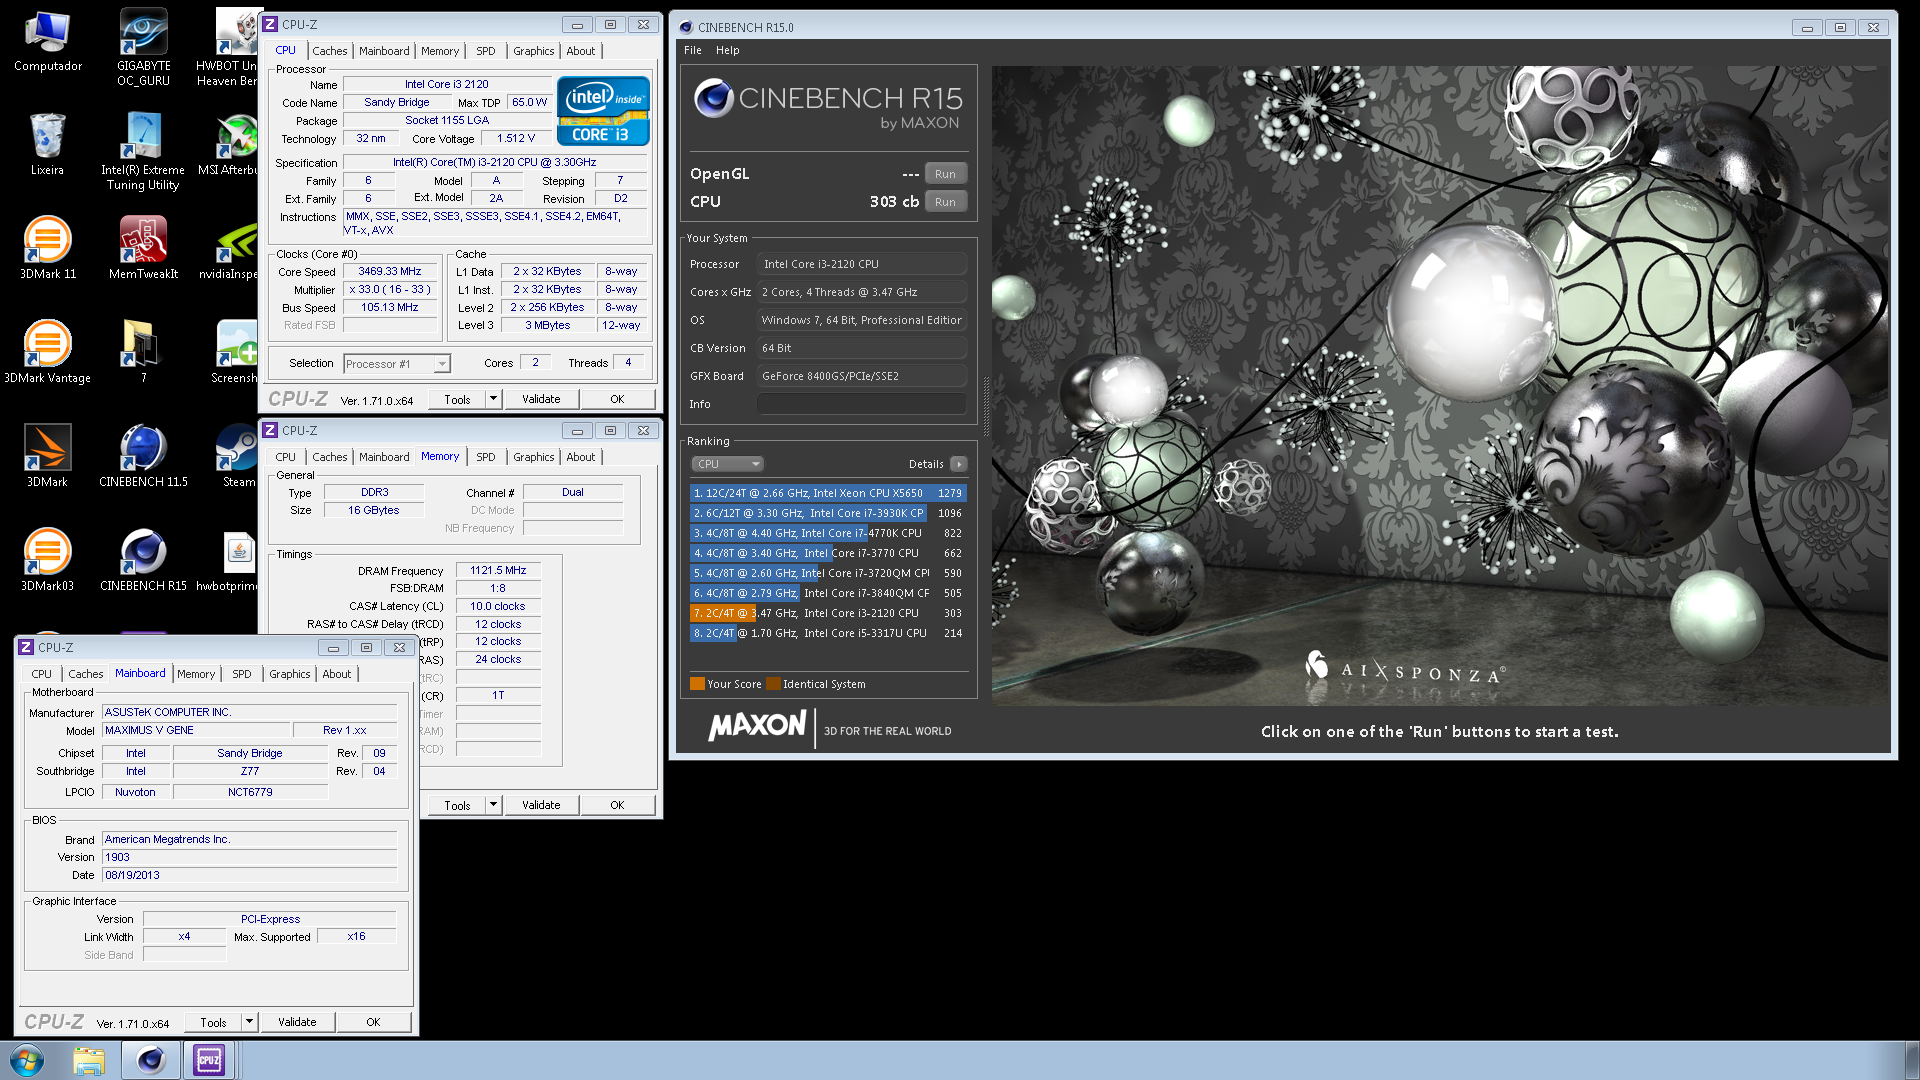The image size is (1920, 1080).
Task: Click Validate in Mainboard CPU-Z window
Action: pos(297,1022)
